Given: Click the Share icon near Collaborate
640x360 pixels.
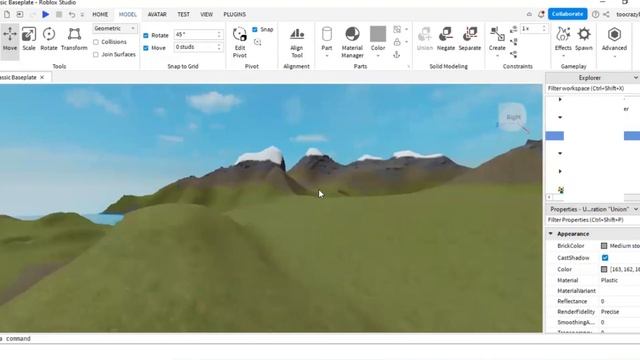Looking at the screenshot, I should click(x=607, y=14).
